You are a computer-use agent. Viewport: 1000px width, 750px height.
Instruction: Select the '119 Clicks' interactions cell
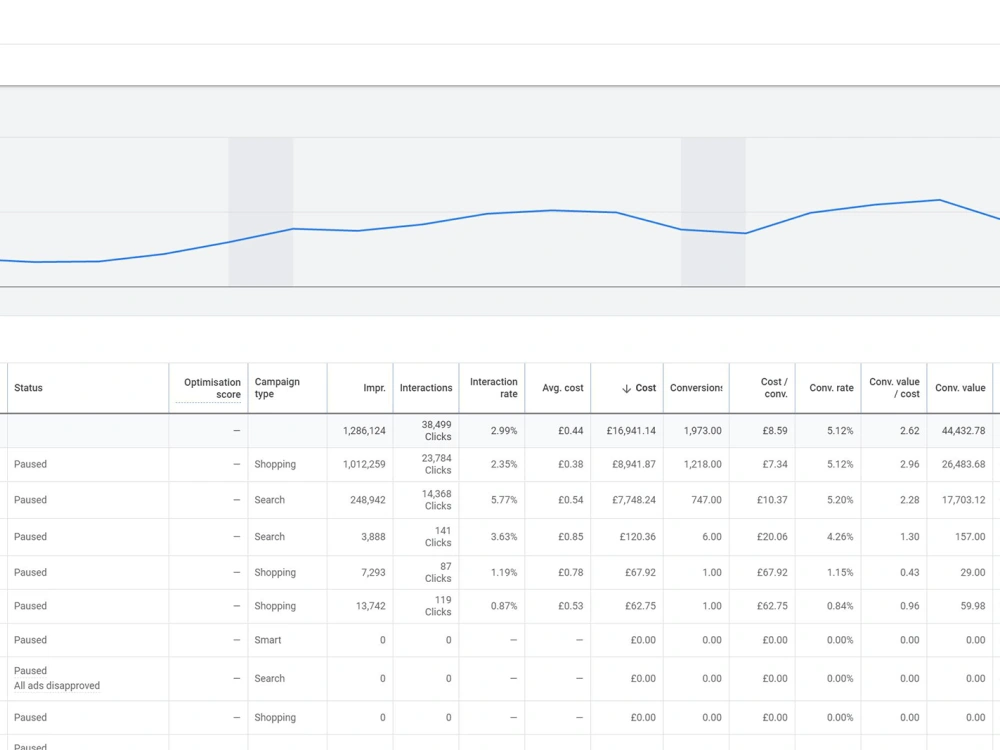[x=438, y=606]
